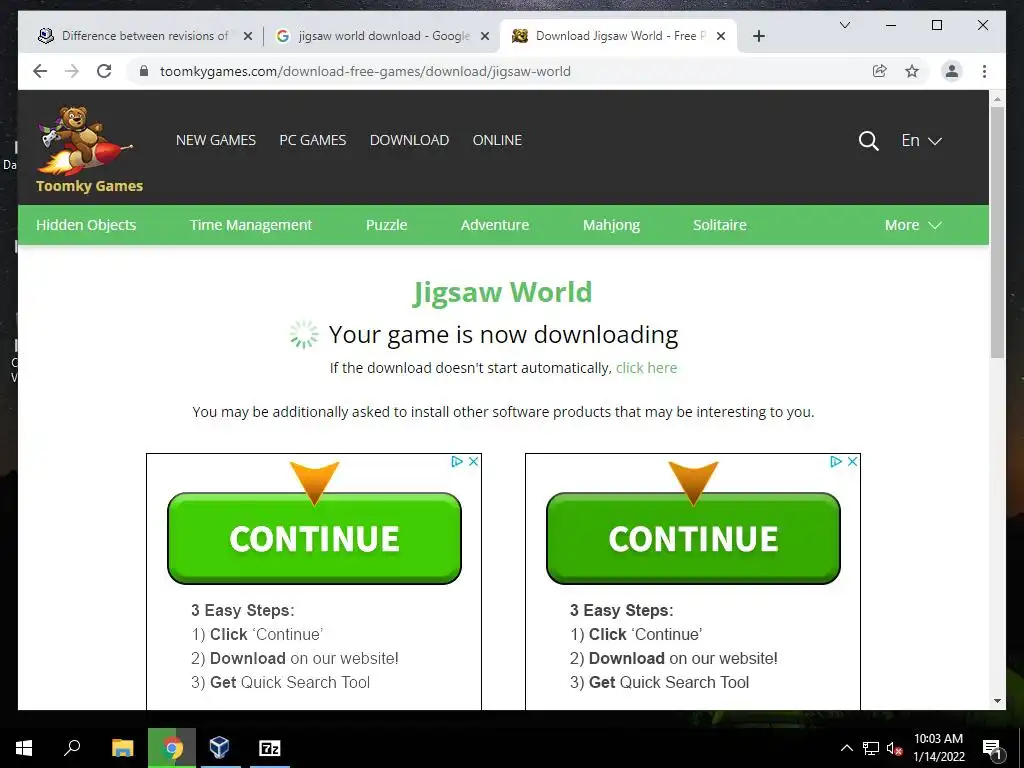The height and width of the screenshot is (768, 1024).
Task: Close the right ad with its X icon
Action: [x=852, y=461]
